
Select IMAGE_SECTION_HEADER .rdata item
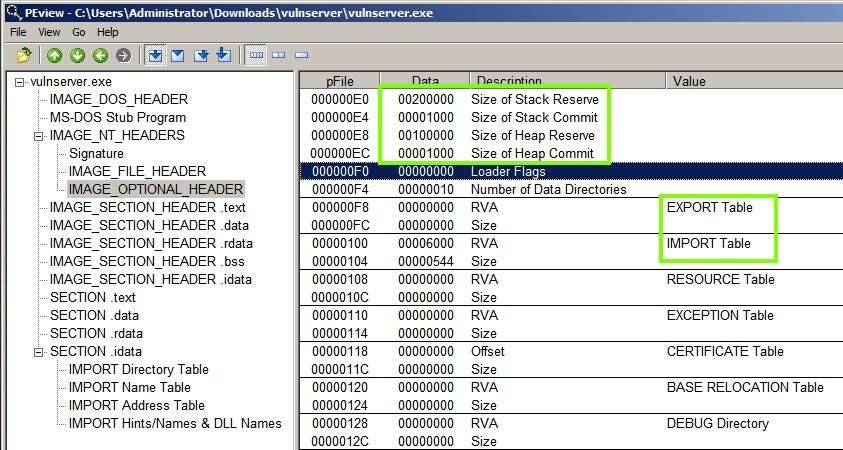(151, 243)
